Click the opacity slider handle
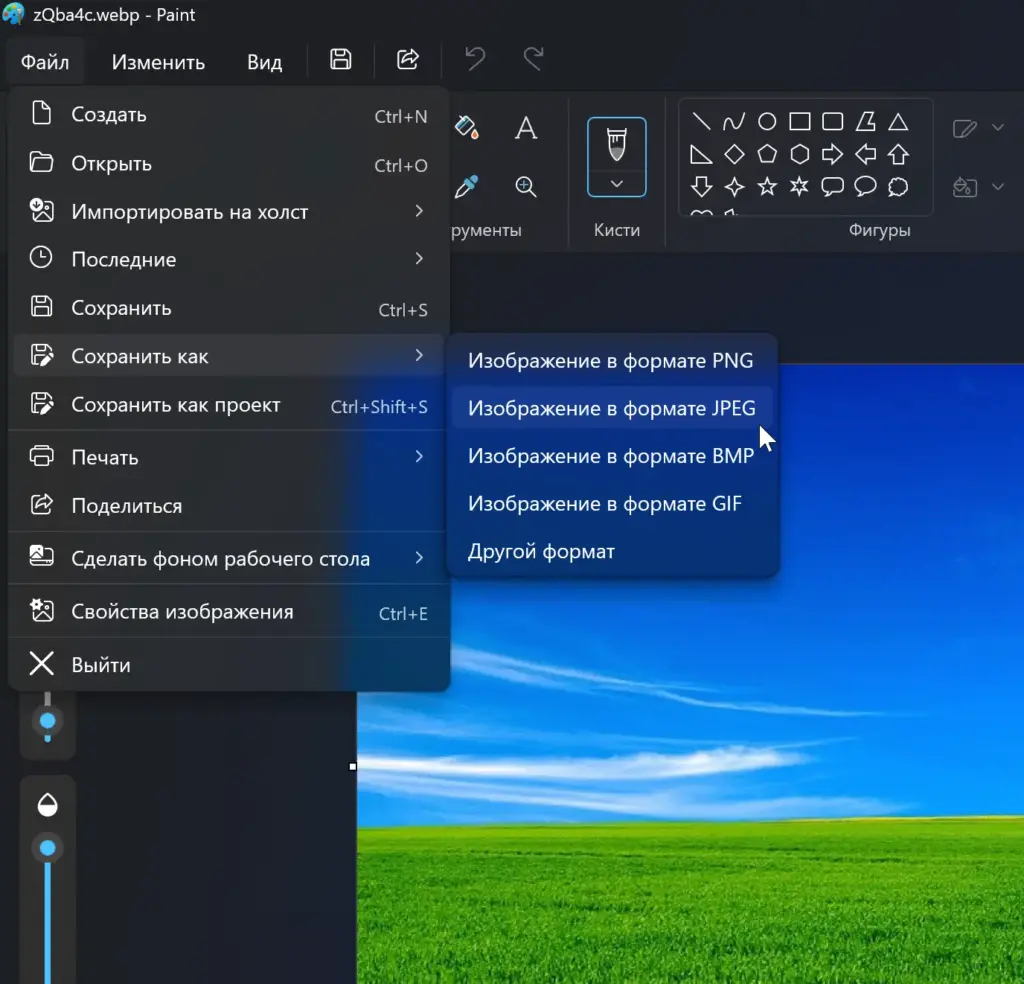The image size is (1024, 984). click(x=47, y=848)
